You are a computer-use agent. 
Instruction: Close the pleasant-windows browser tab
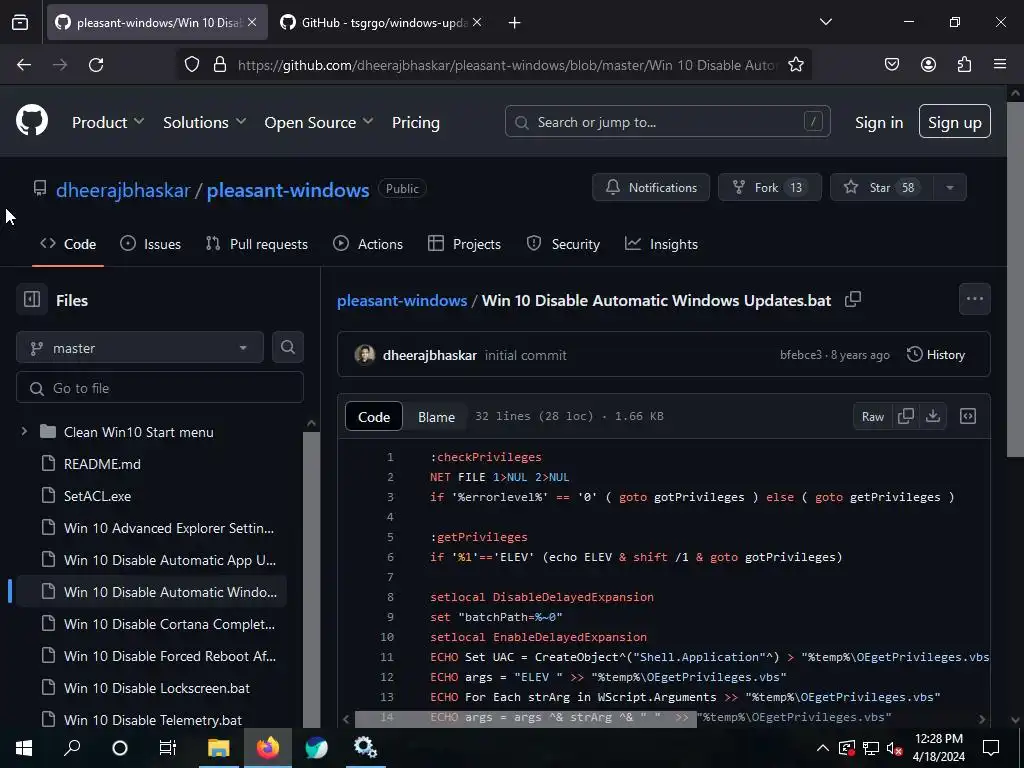point(252,22)
